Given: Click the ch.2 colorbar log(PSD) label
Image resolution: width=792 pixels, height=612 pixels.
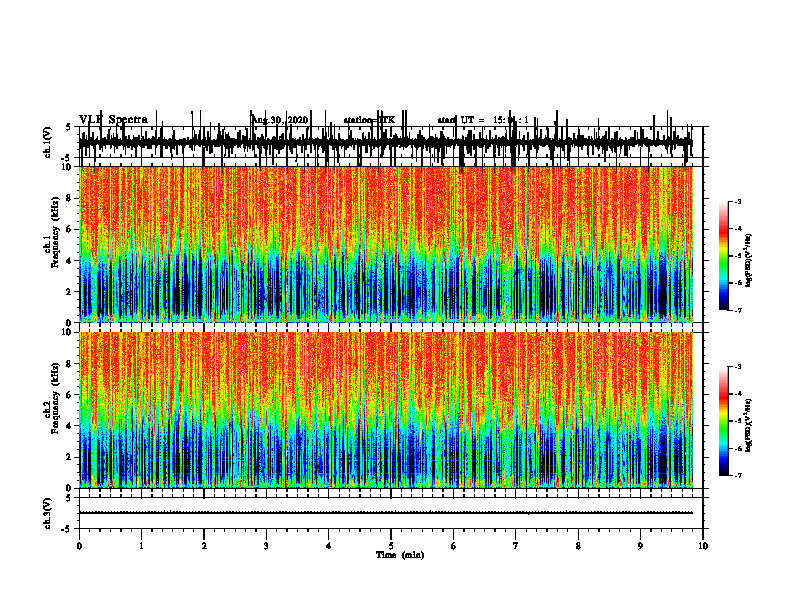Looking at the screenshot, I should [x=749, y=425].
